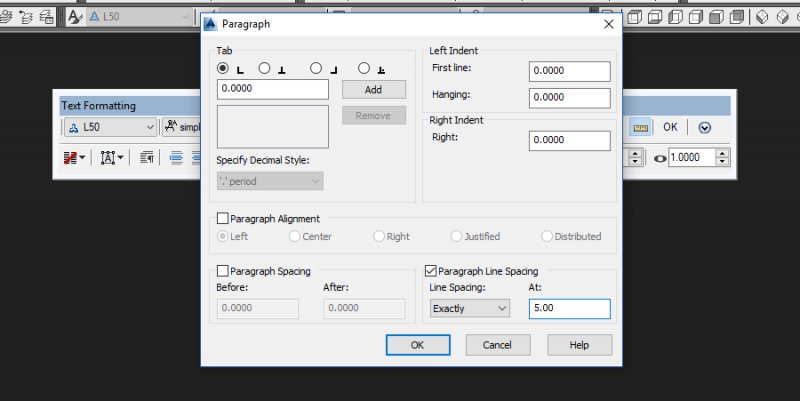Enable the Paragraph Spacing checkbox

(x=222, y=271)
